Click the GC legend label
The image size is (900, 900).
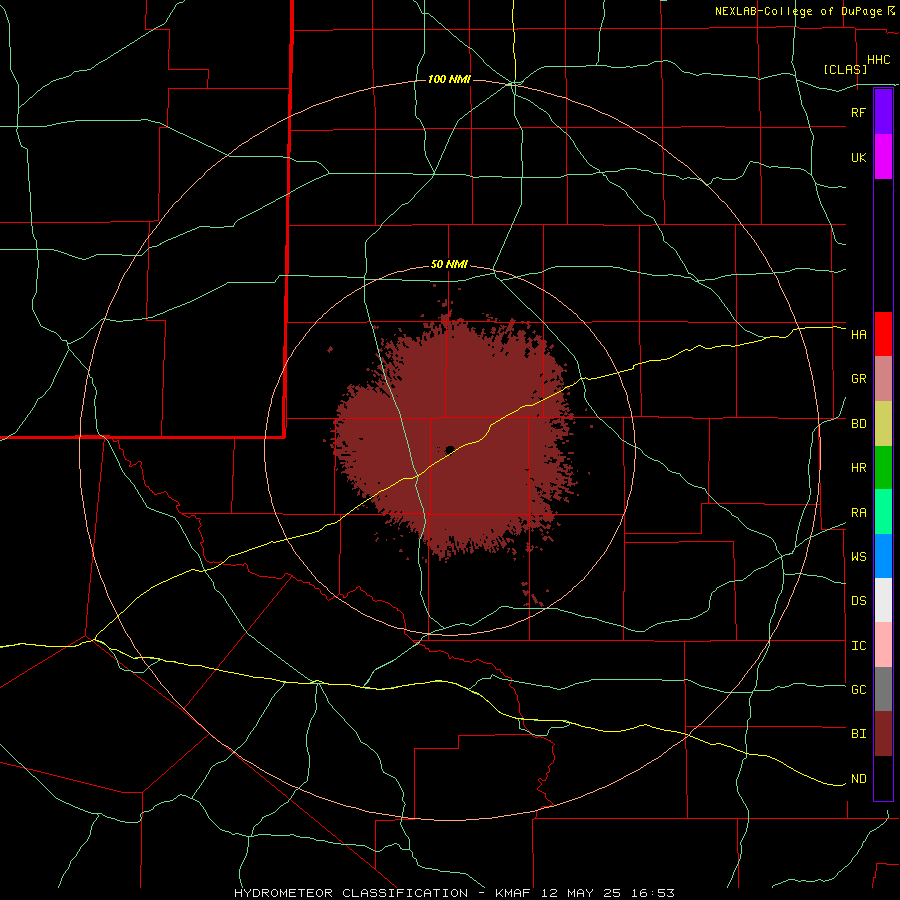tap(858, 690)
